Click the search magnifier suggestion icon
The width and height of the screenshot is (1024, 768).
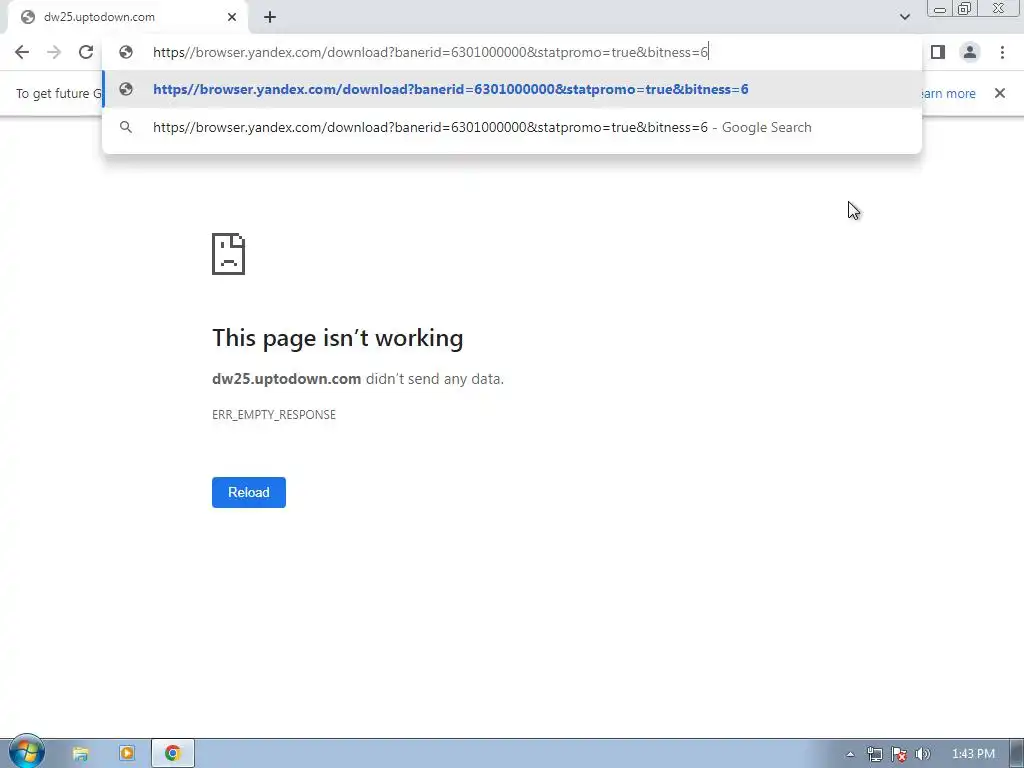(x=126, y=127)
